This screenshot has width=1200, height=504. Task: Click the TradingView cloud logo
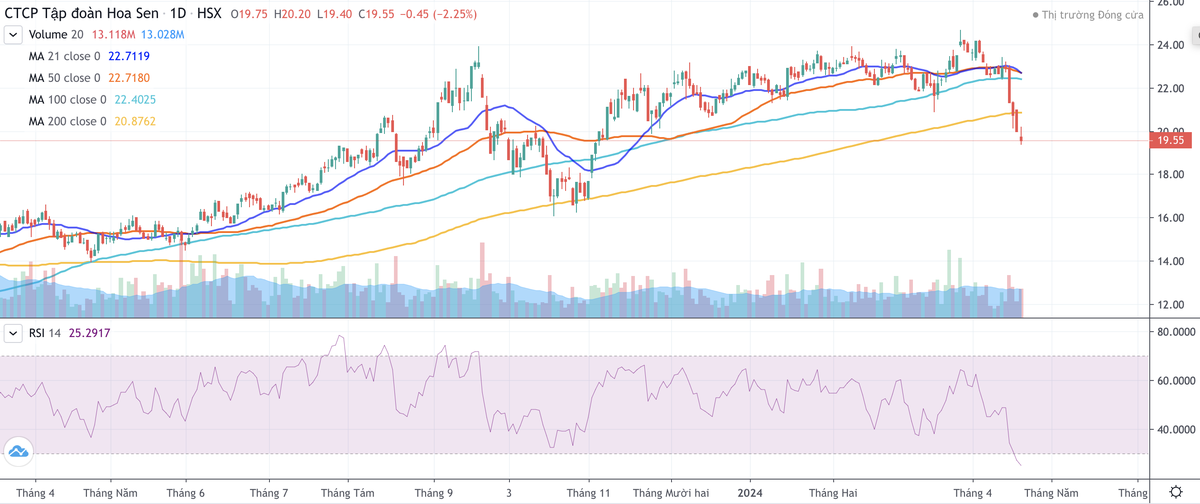point(17,452)
